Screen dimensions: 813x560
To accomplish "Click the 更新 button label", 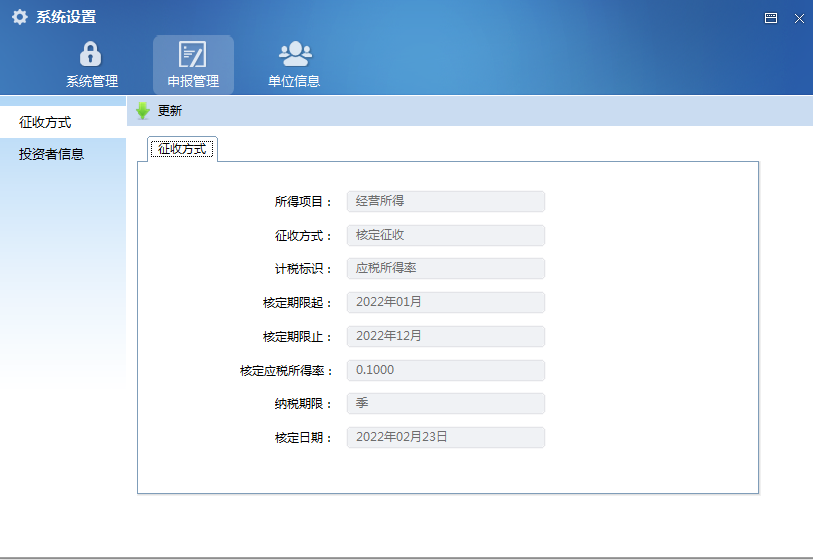I will pos(170,111).
